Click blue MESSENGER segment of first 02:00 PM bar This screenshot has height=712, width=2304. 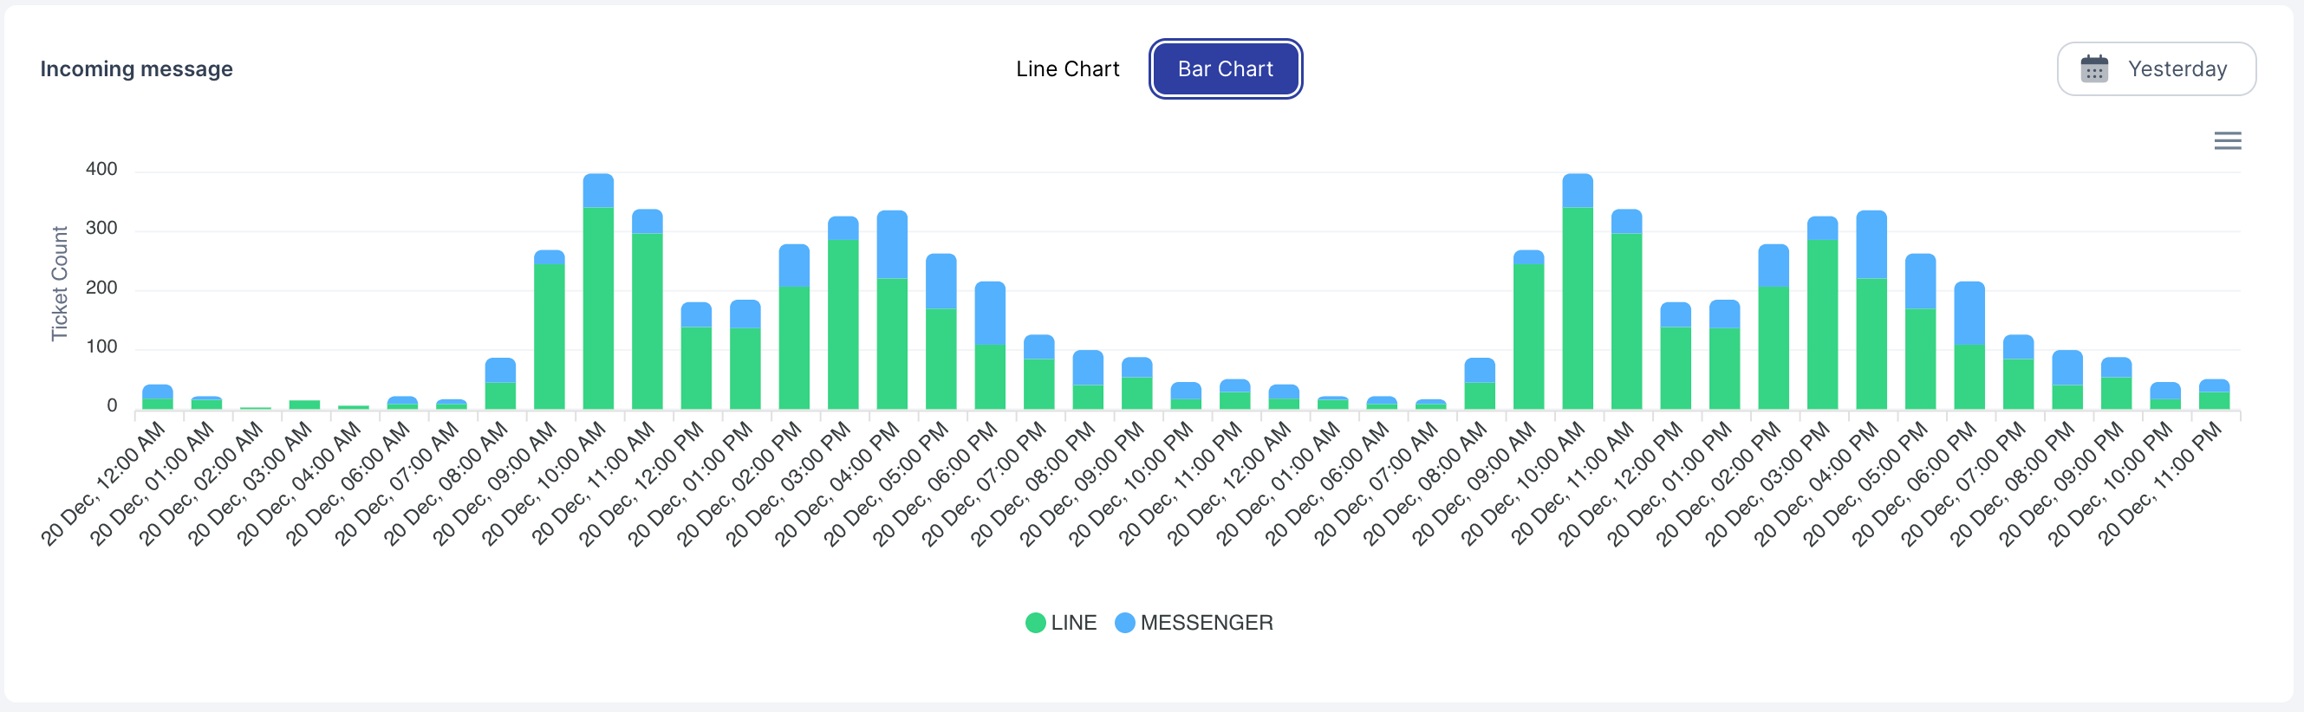794,266
